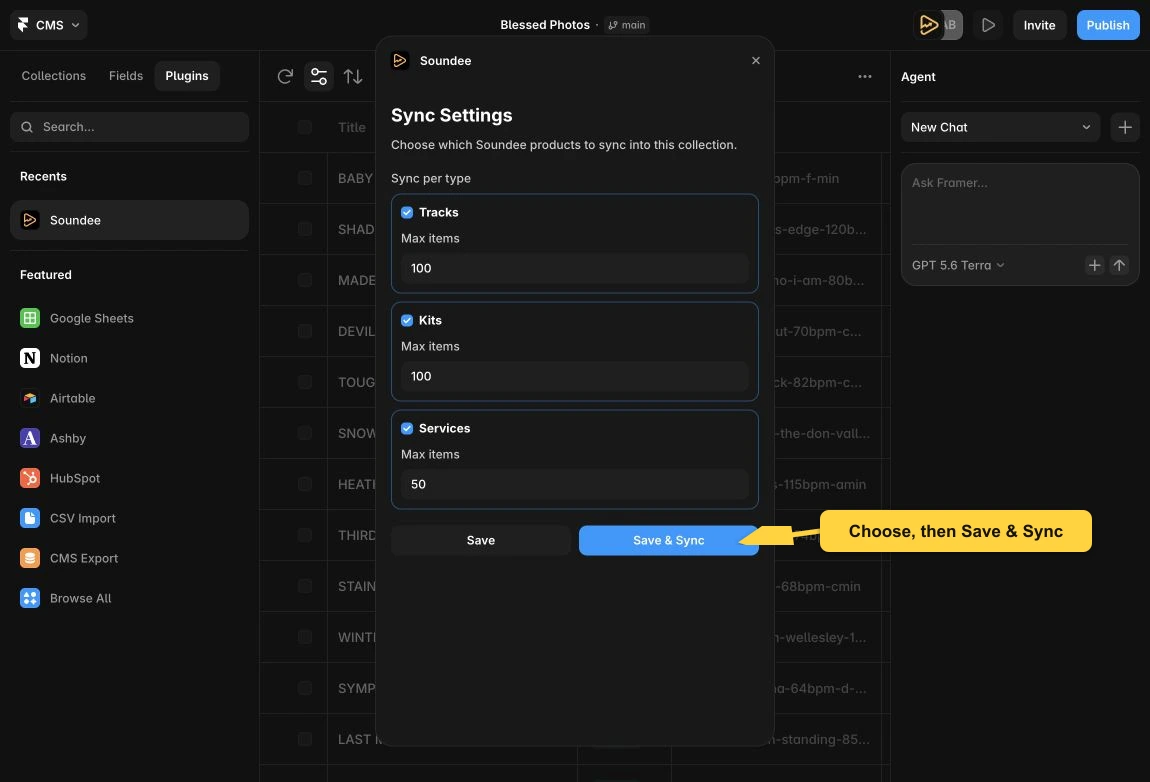
Task: Click the Ask Framer chat input
Action: click(x=1019, y=205)
